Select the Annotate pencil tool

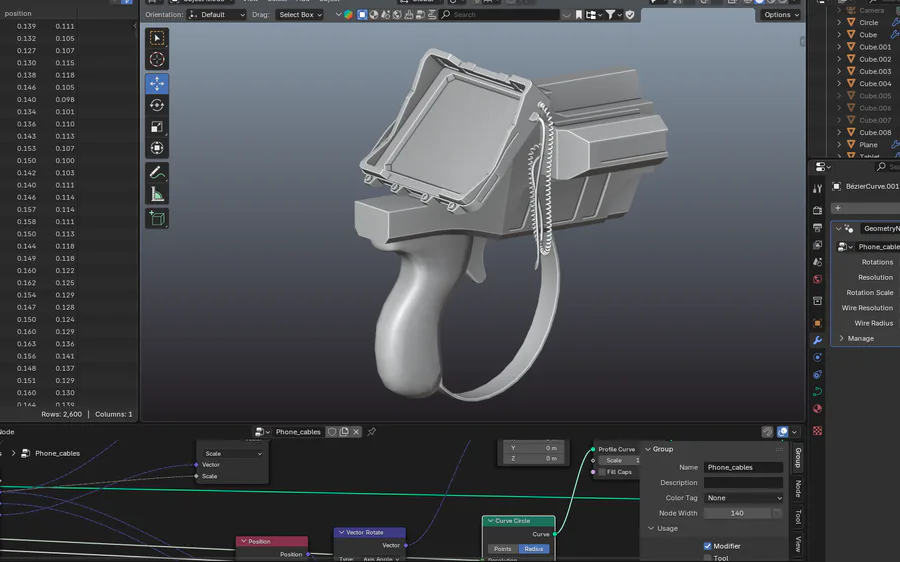click(157, 172)
